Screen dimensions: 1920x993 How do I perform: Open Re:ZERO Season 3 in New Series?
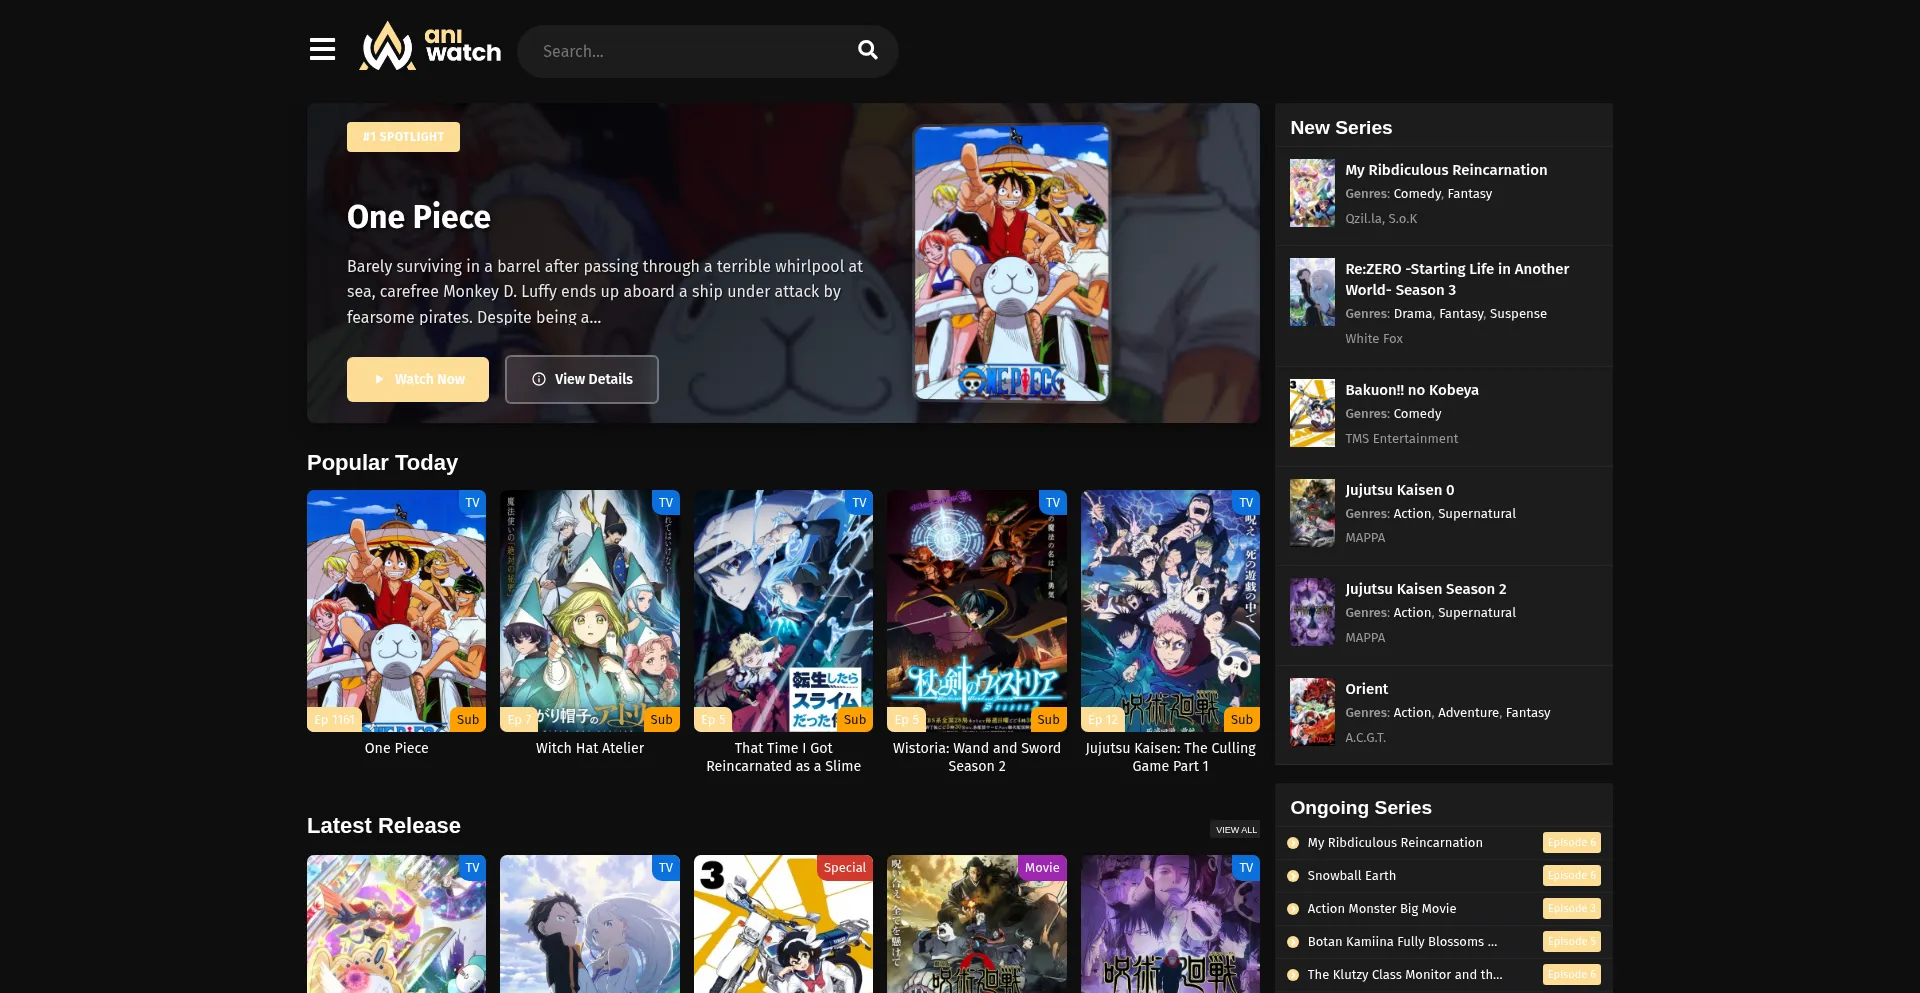tap(1457, 279)
